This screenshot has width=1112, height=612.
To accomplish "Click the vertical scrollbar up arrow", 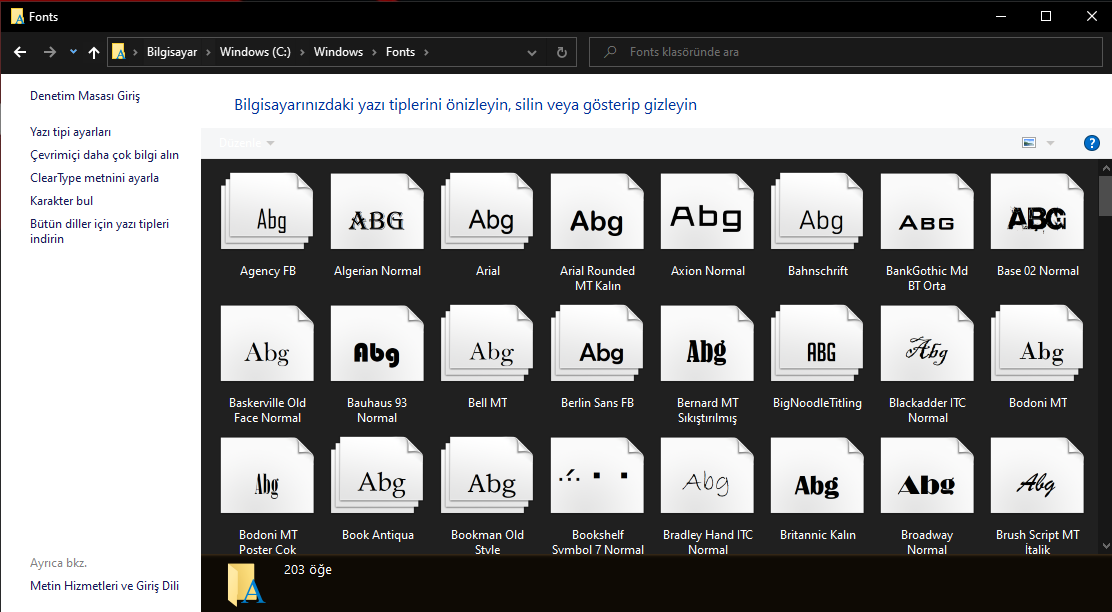I will [1105, 168].
